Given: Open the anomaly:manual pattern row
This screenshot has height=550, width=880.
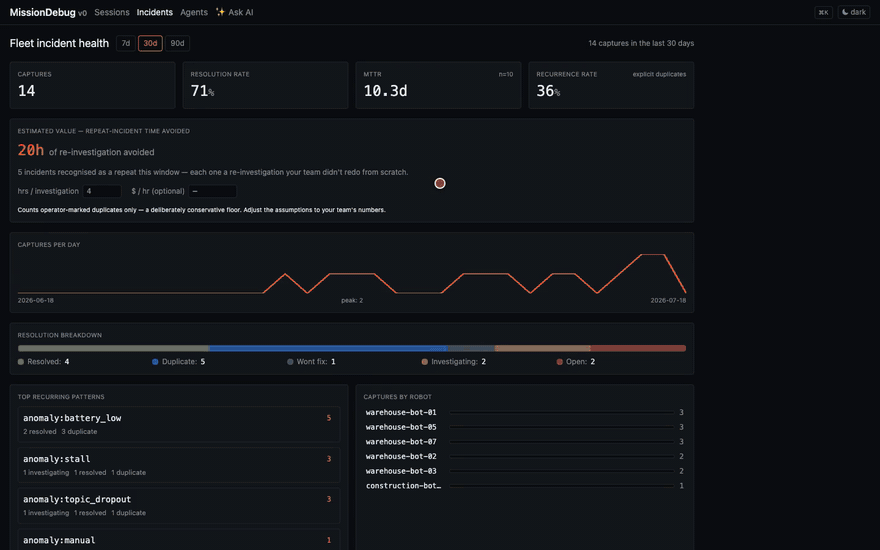Looking at the screenshot, I should [178, 540].
